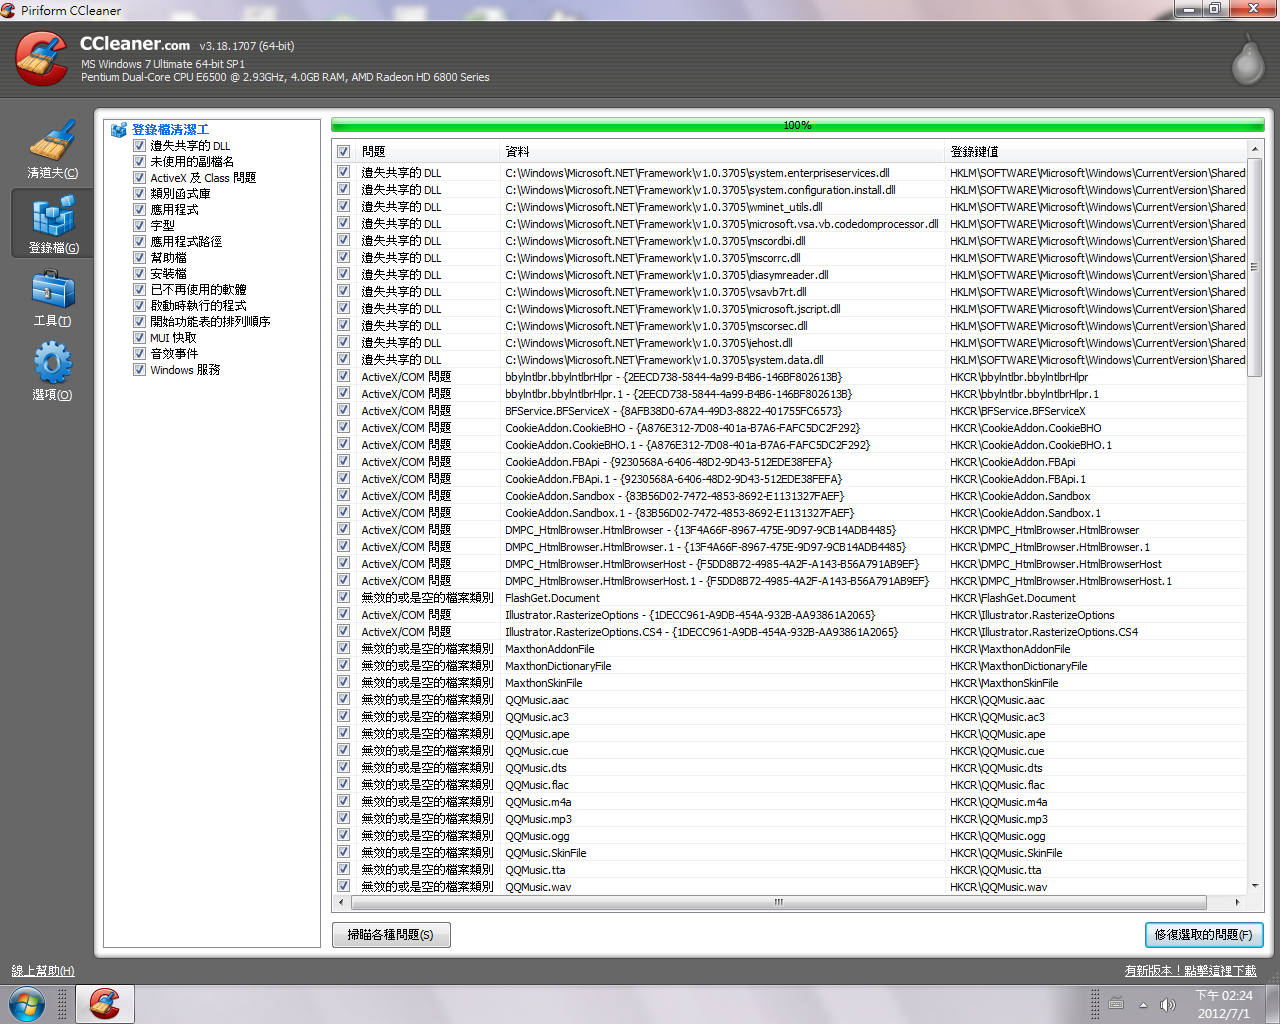Sort by 登錄鍵值 column header
The height and width of the screenshot is (1024, 1280).
pos(1095,152)
